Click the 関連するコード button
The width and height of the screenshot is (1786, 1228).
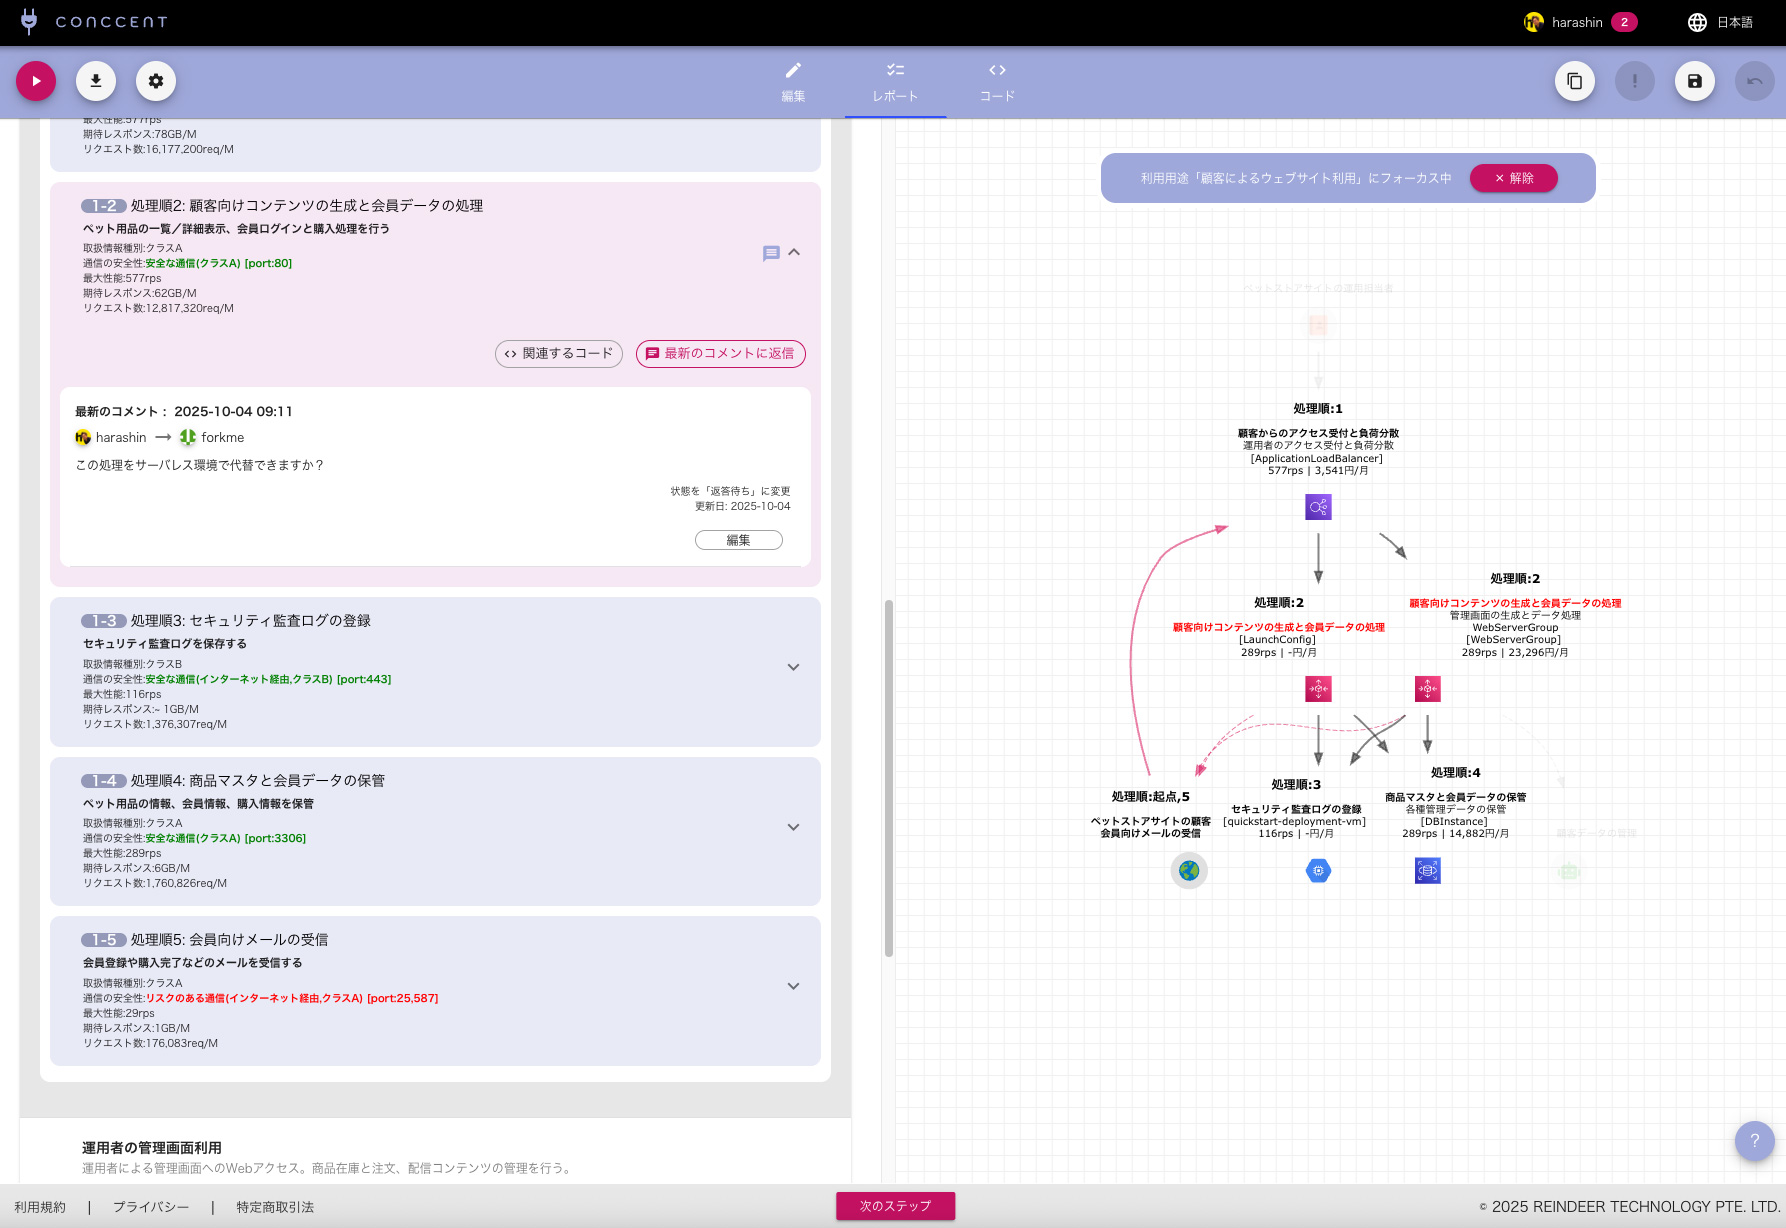pos(559,354)
